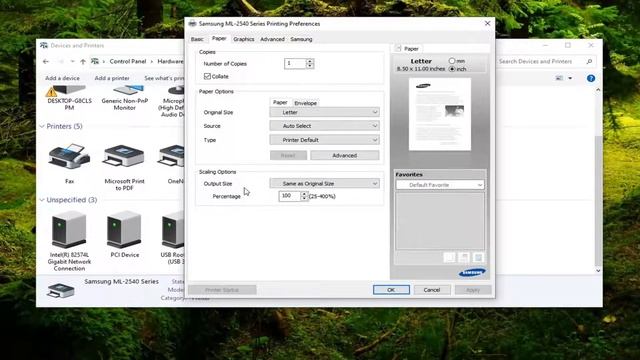Click the Paper preview tab on right panel
This screenshot has width=640, height=360.
tap(408, 49)
